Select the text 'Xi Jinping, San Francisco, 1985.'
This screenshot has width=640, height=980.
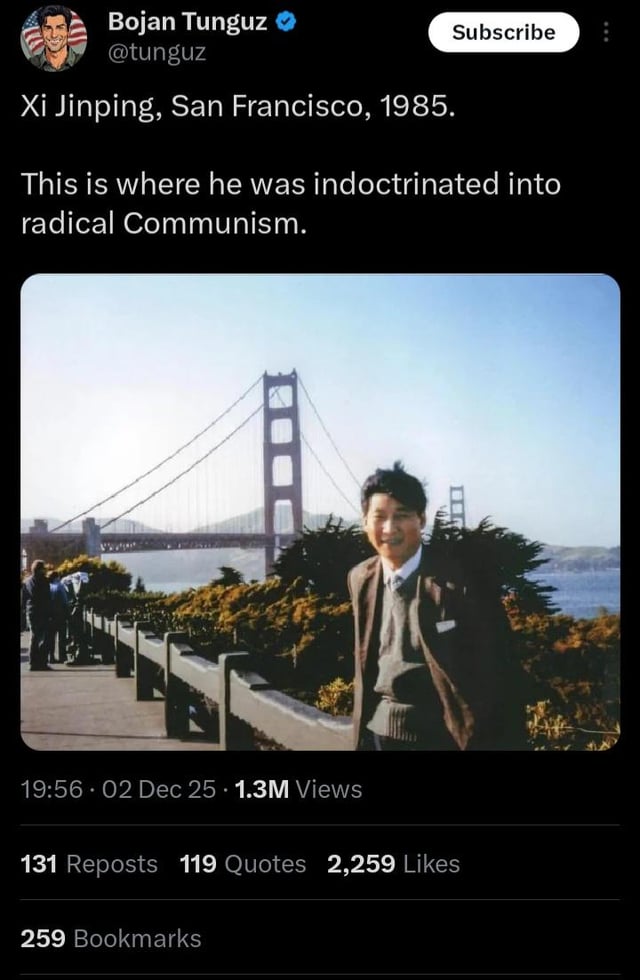pos(238,108)
